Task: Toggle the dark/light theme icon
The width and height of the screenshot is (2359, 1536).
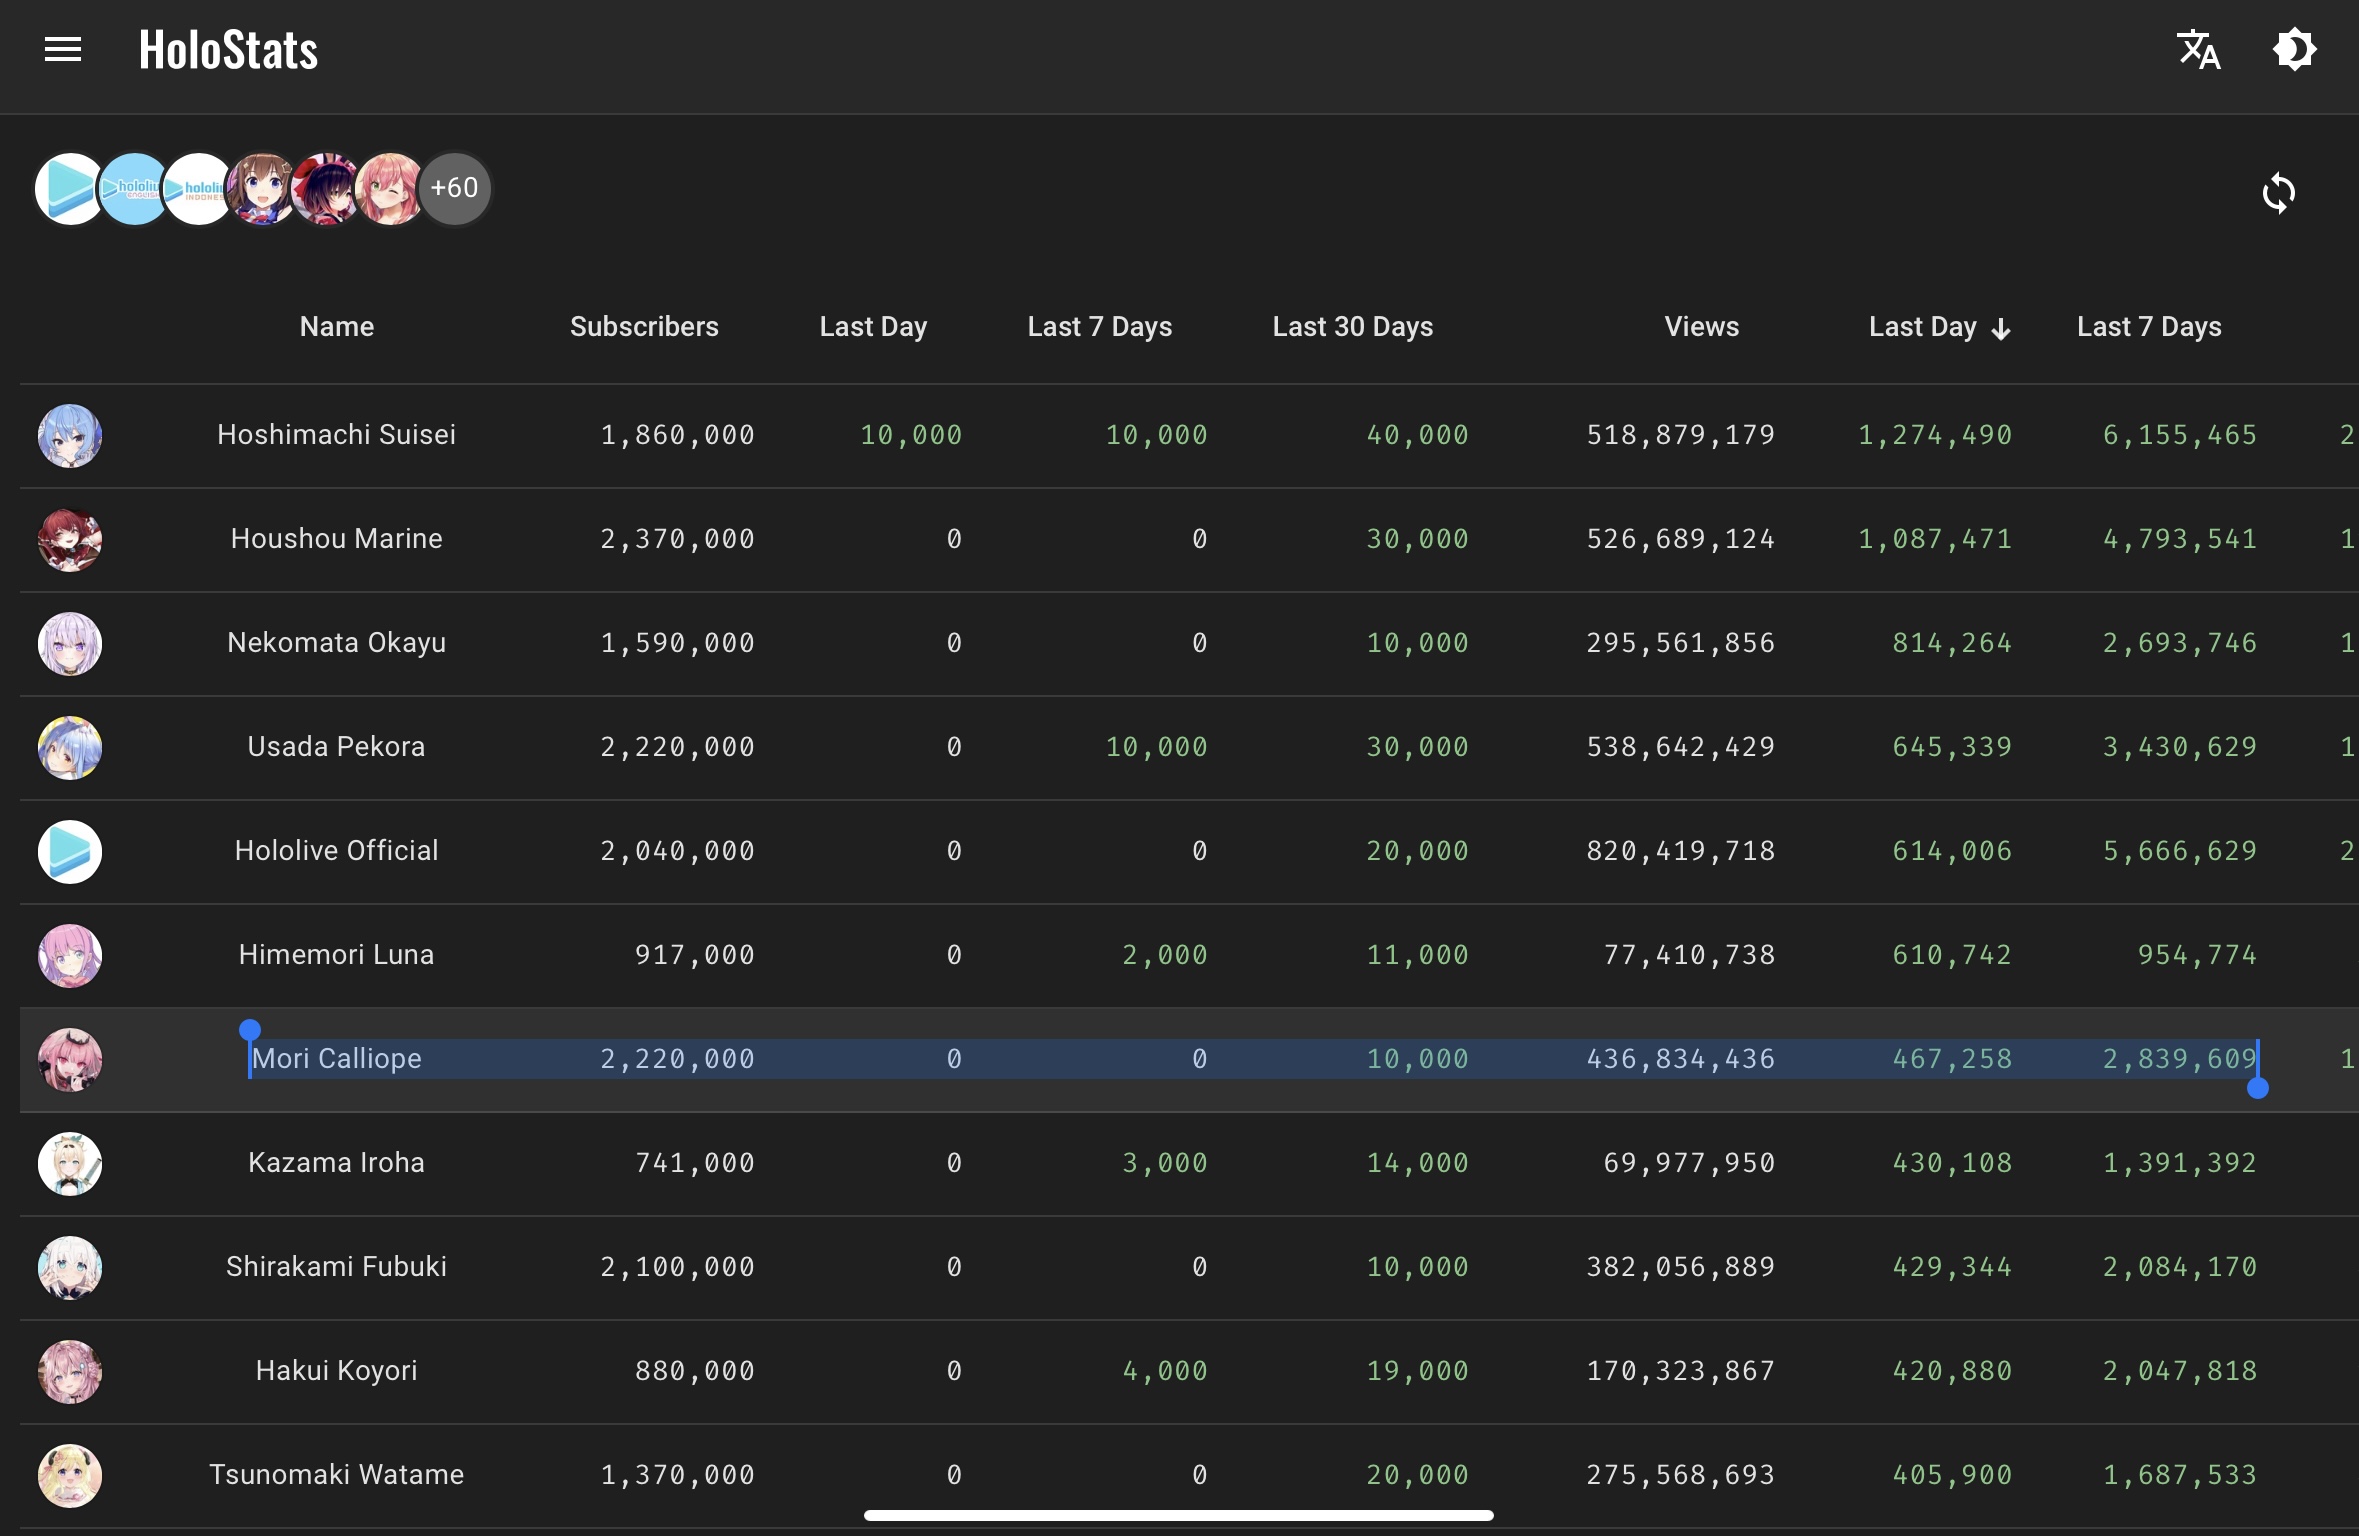Action: [2294, 49]
